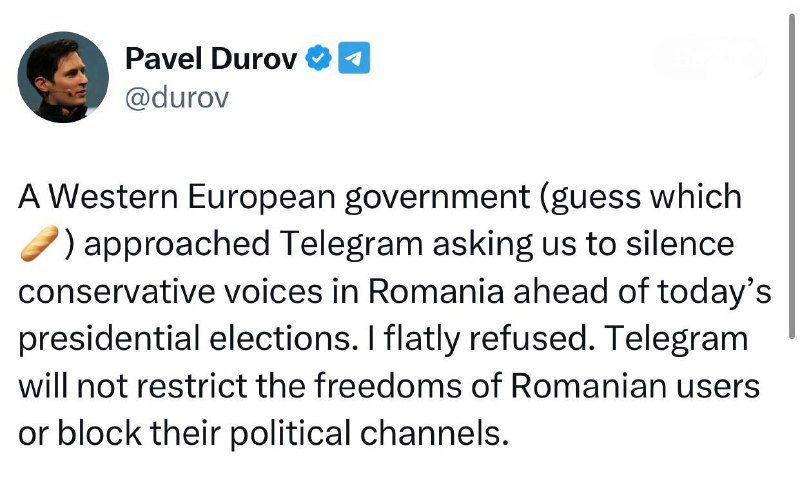Click the words "guess which" in parentheses
The height and width of the screenshot is (504, 800).
[645, 197]
